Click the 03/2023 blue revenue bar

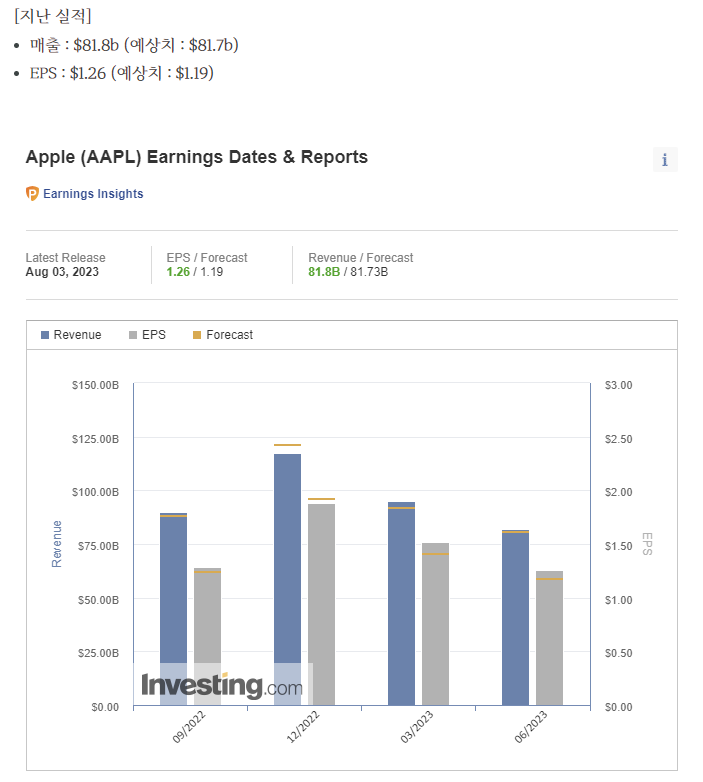(x=401, y=603)
